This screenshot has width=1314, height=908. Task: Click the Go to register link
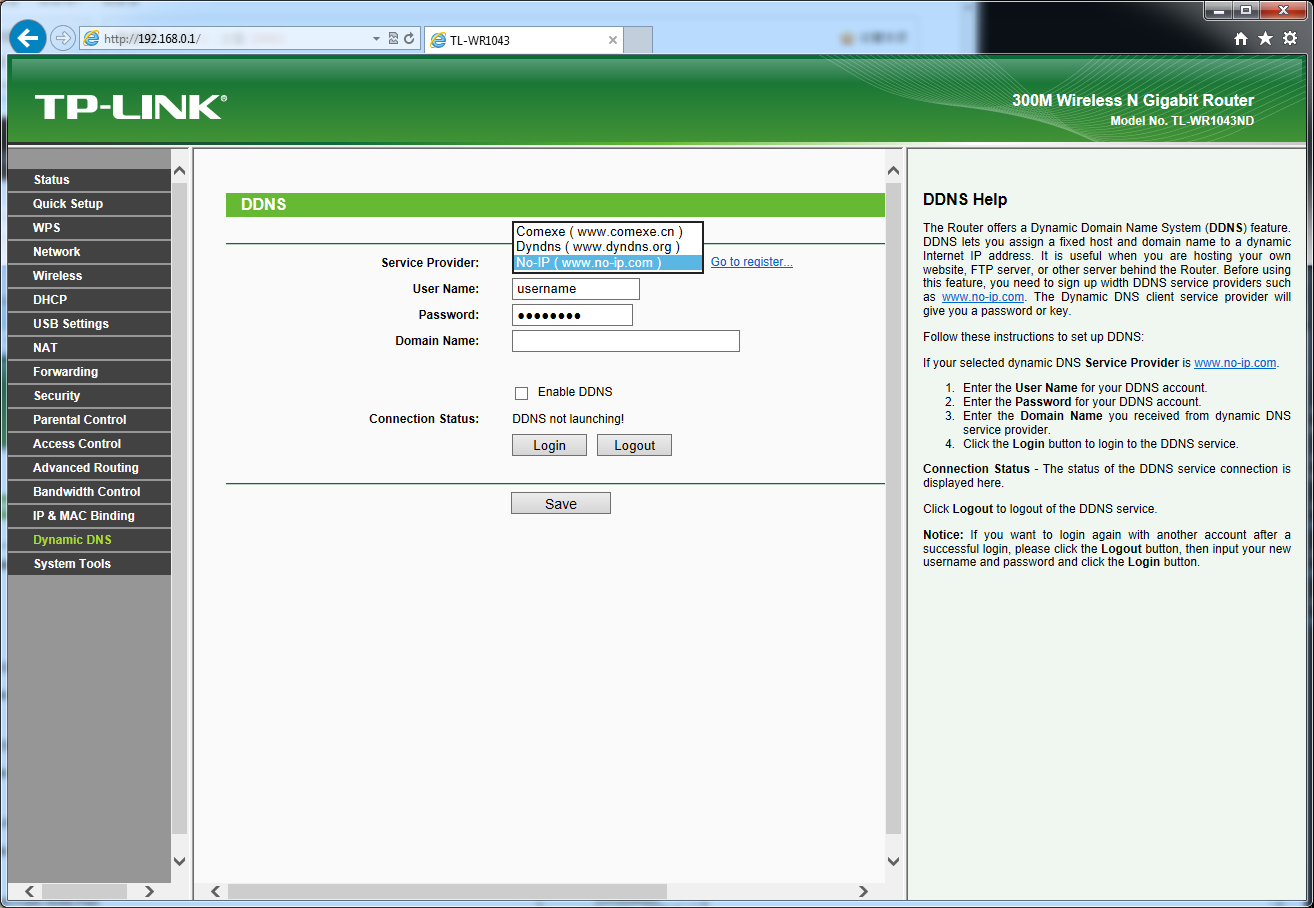751,262
